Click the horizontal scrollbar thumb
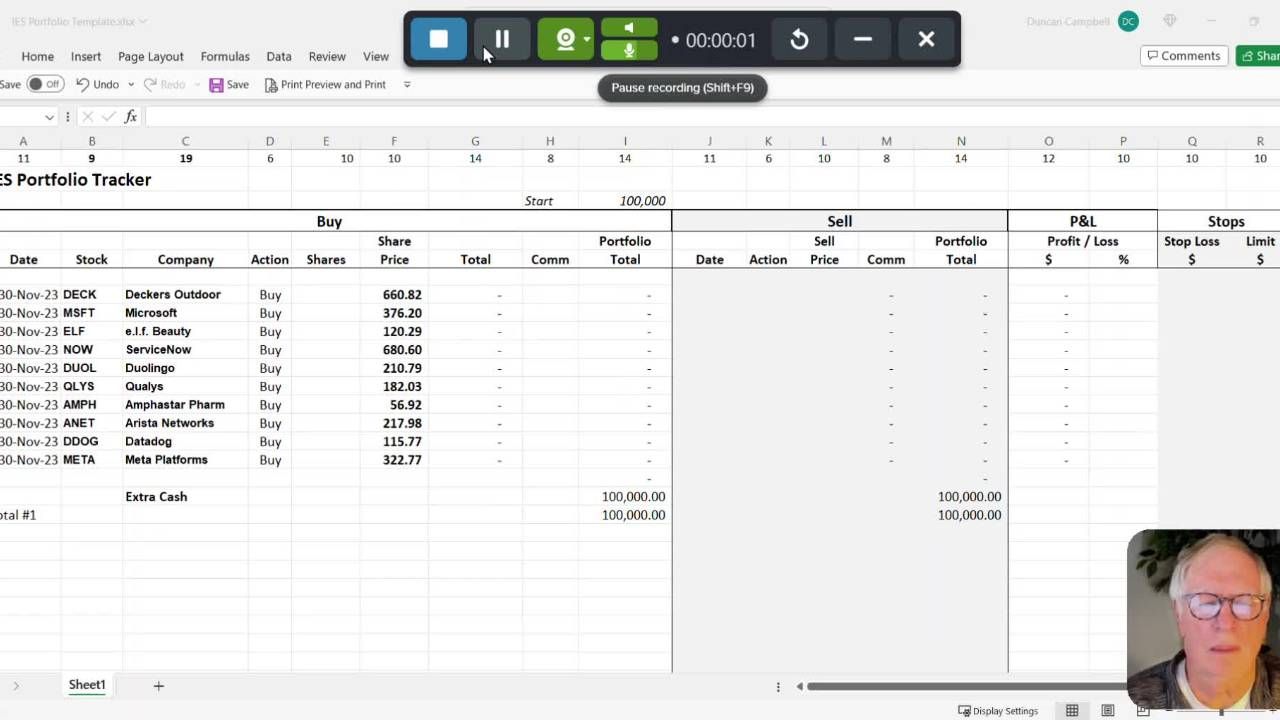1280x720 pixels. pyautogui.click(x=966, y=686)
